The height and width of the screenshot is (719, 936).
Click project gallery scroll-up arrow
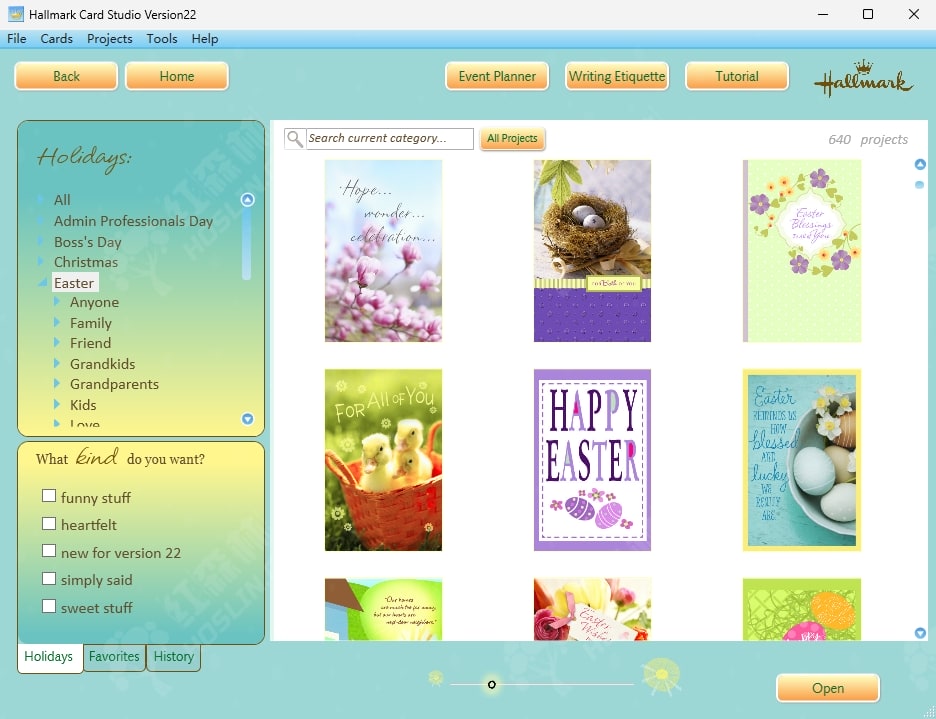coord(920,164)
